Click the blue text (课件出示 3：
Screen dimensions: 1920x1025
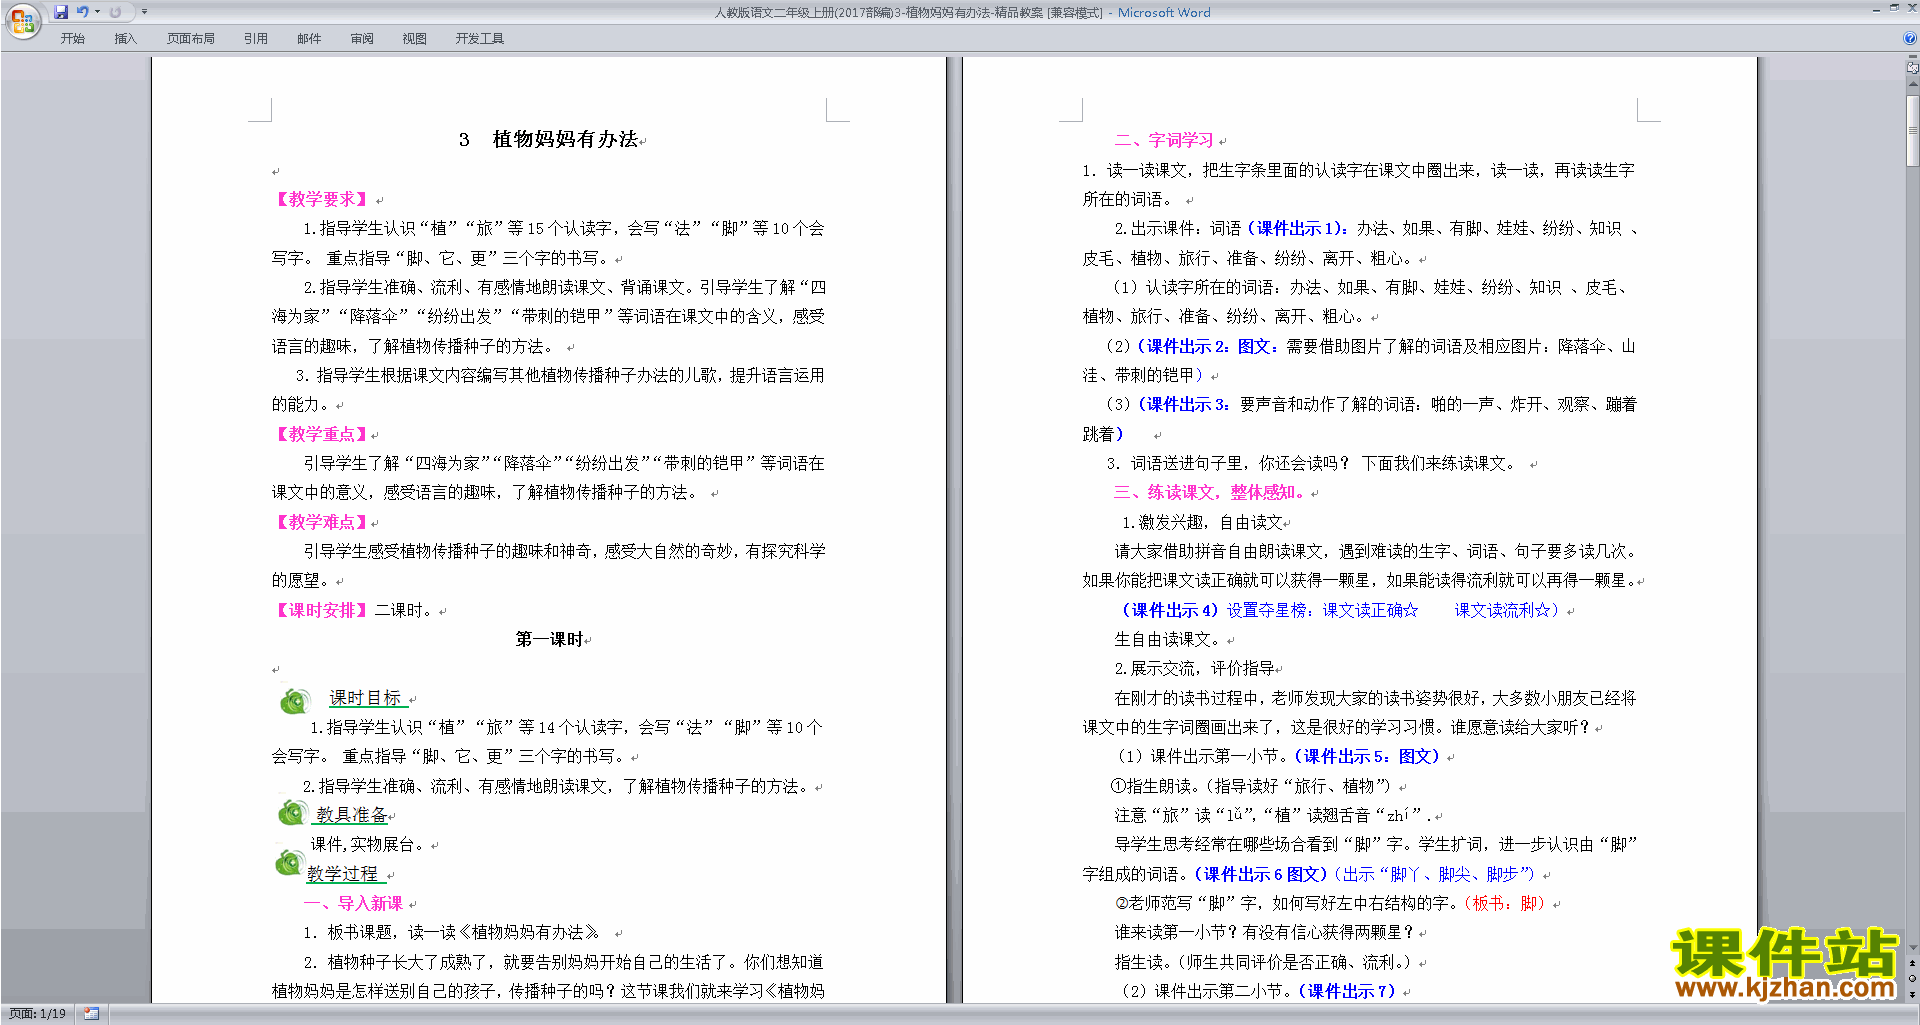tap(1183, 404)
